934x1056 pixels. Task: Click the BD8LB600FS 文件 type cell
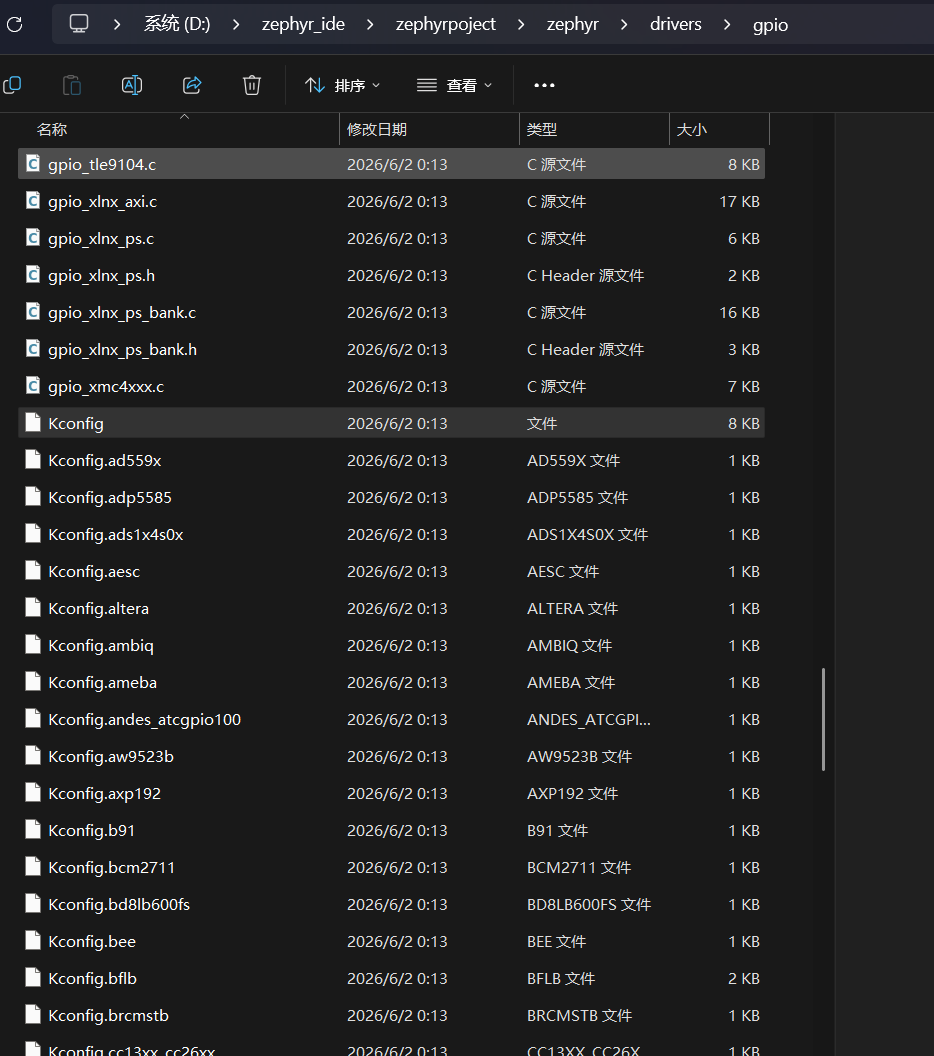pyautogui.click(x=589, y=905)
